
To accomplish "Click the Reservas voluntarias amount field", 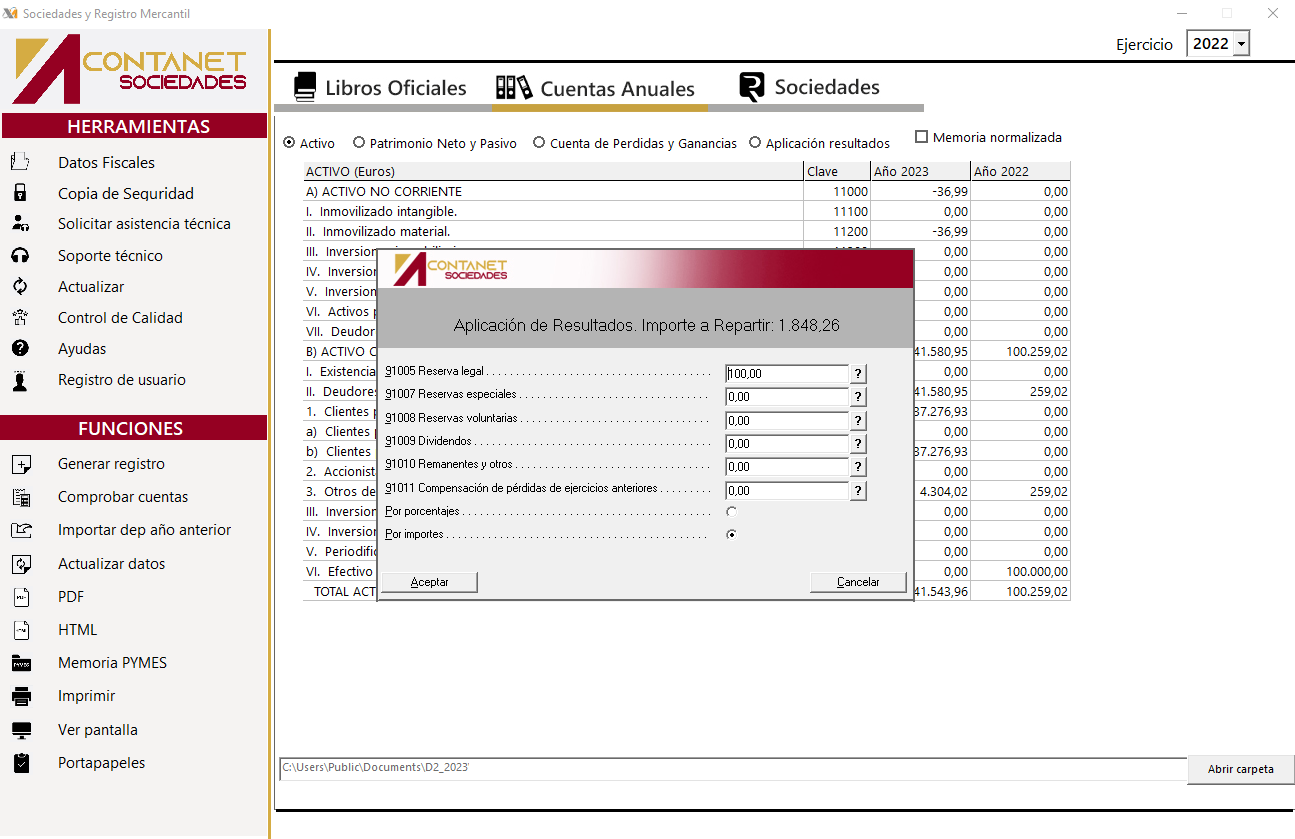I will pyautogui.click(x=787, y=420).
